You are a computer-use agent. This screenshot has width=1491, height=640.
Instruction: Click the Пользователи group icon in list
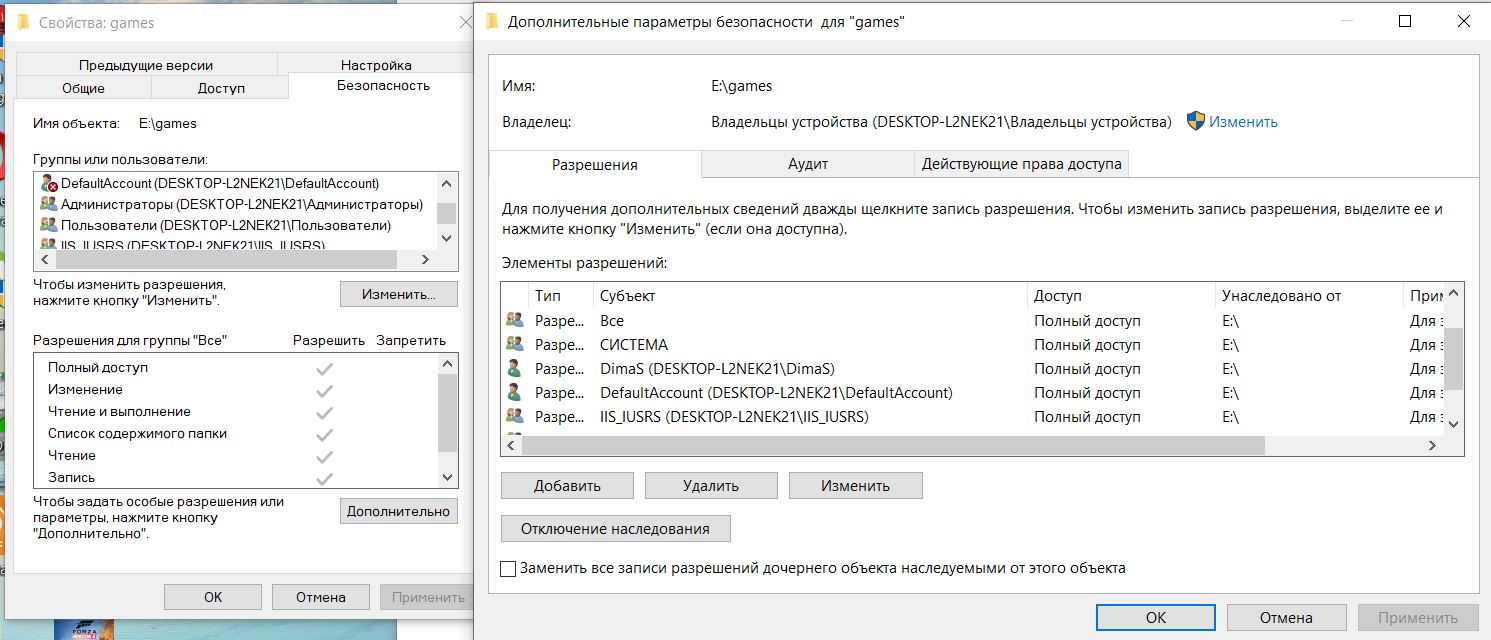click(x=48, y=226)
